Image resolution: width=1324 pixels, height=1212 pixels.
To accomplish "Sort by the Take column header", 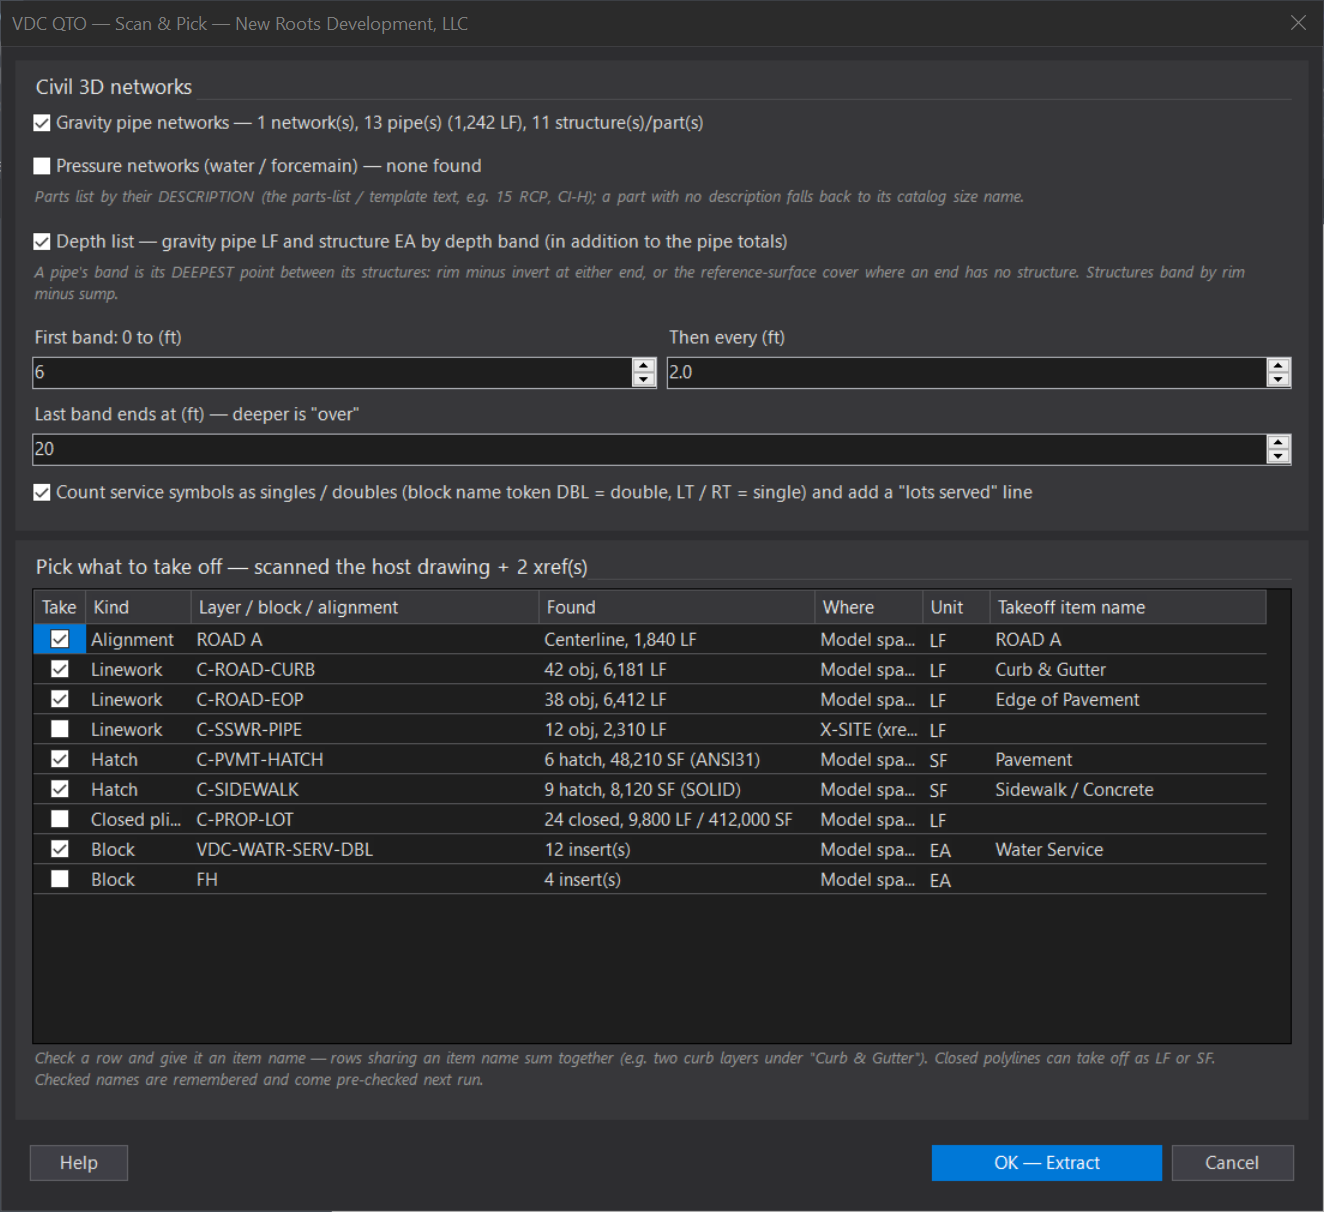I will point(59,607).
